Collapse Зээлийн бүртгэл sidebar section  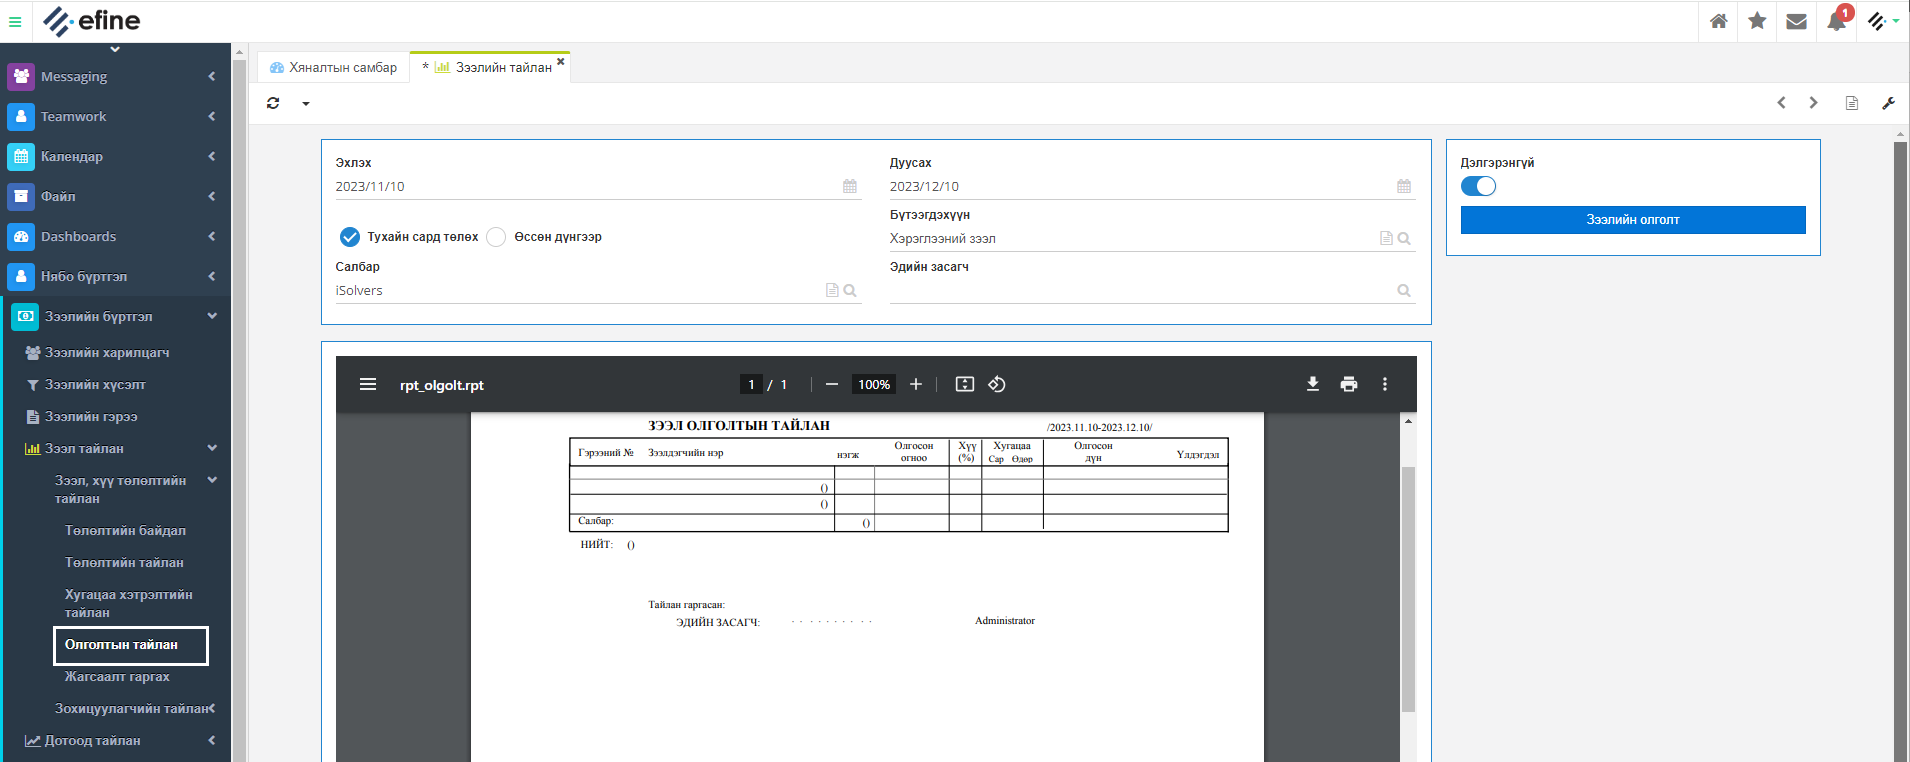(115, 316)
